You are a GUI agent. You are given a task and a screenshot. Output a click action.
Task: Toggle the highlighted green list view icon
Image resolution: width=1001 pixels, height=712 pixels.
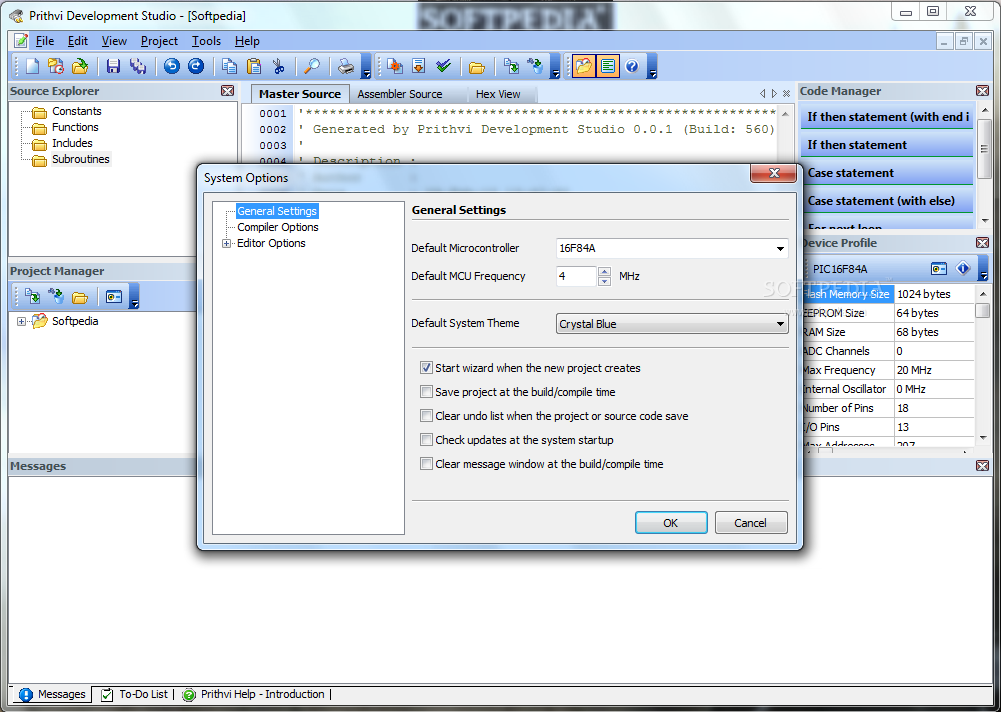[608, 66]
